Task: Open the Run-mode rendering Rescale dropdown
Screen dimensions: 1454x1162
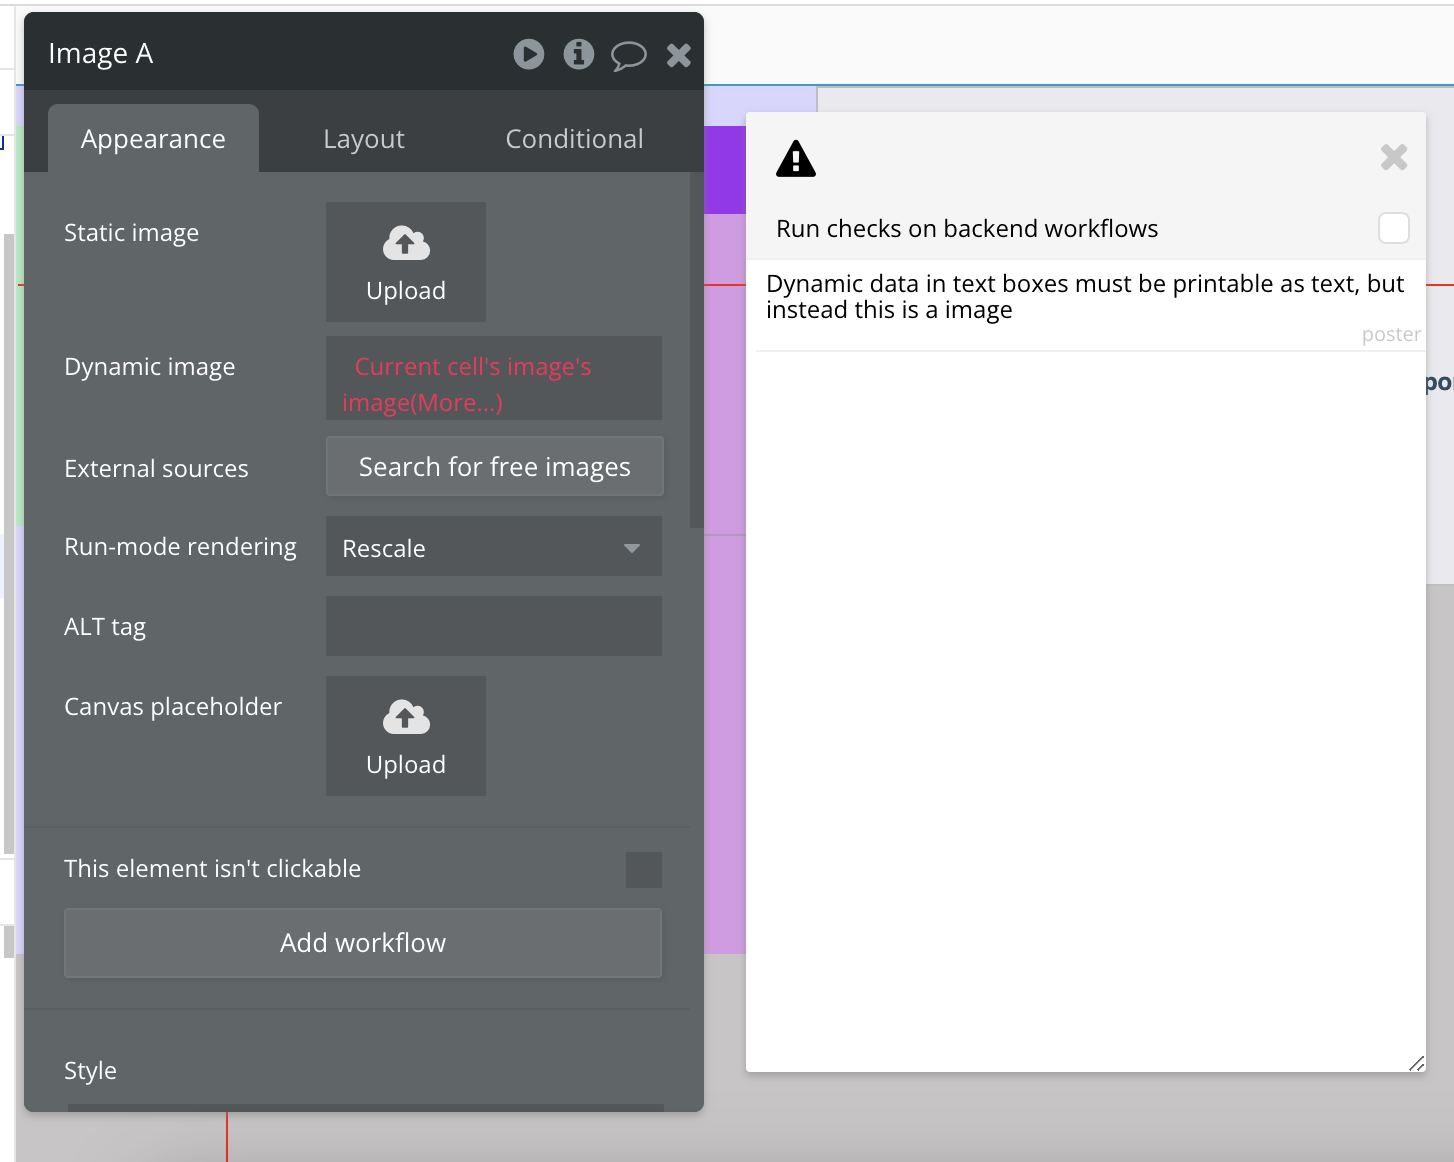Action: tap(494, 547)
